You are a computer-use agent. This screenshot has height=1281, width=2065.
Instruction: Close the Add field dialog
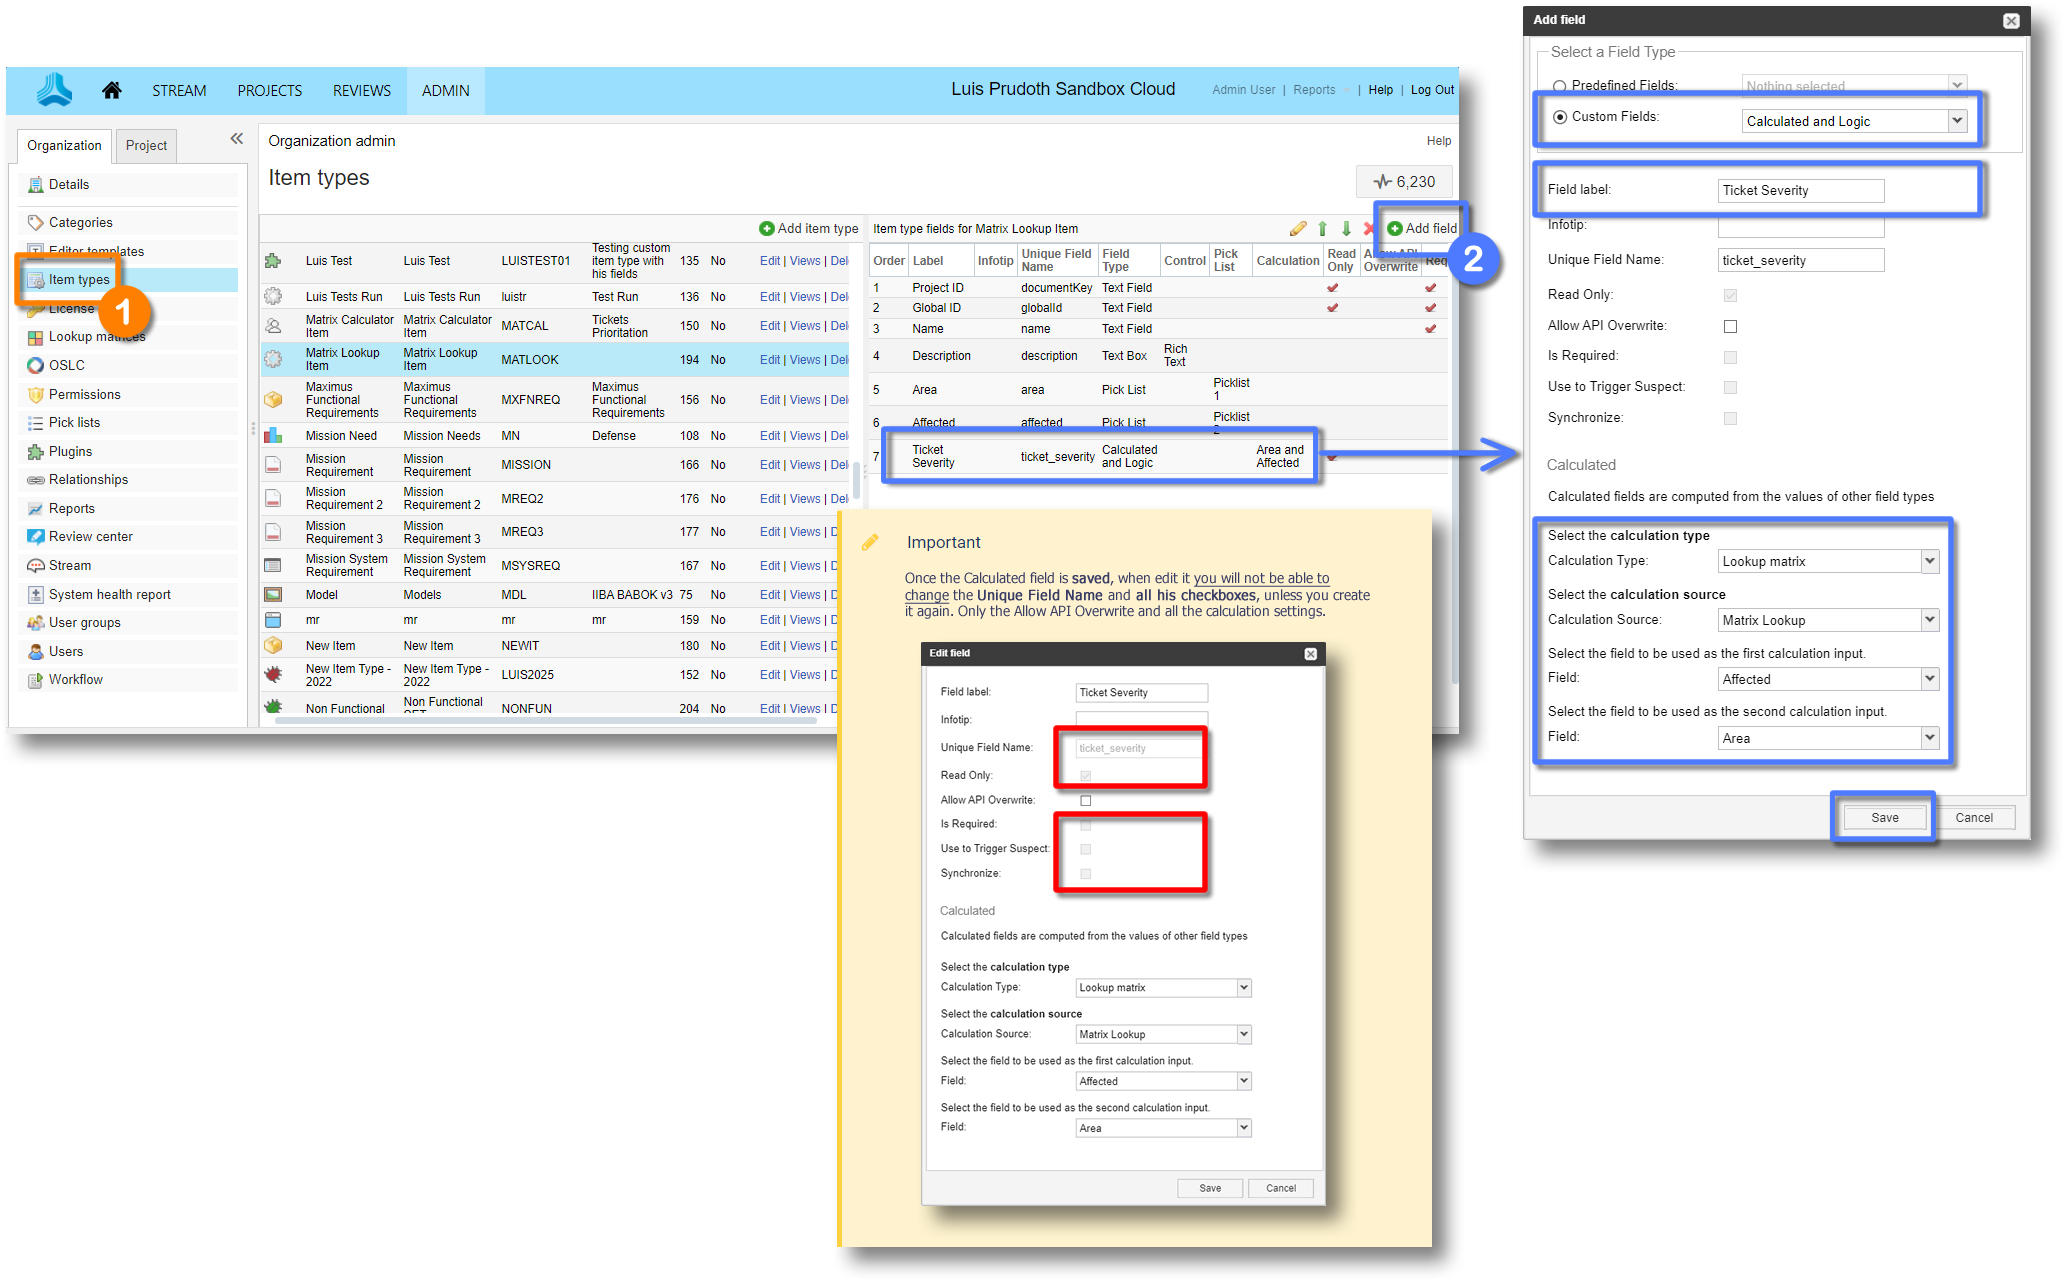tap(2010, 20)
